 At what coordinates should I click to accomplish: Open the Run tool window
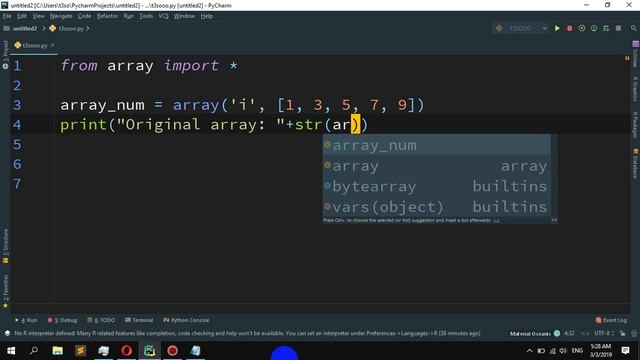[26, 320]
